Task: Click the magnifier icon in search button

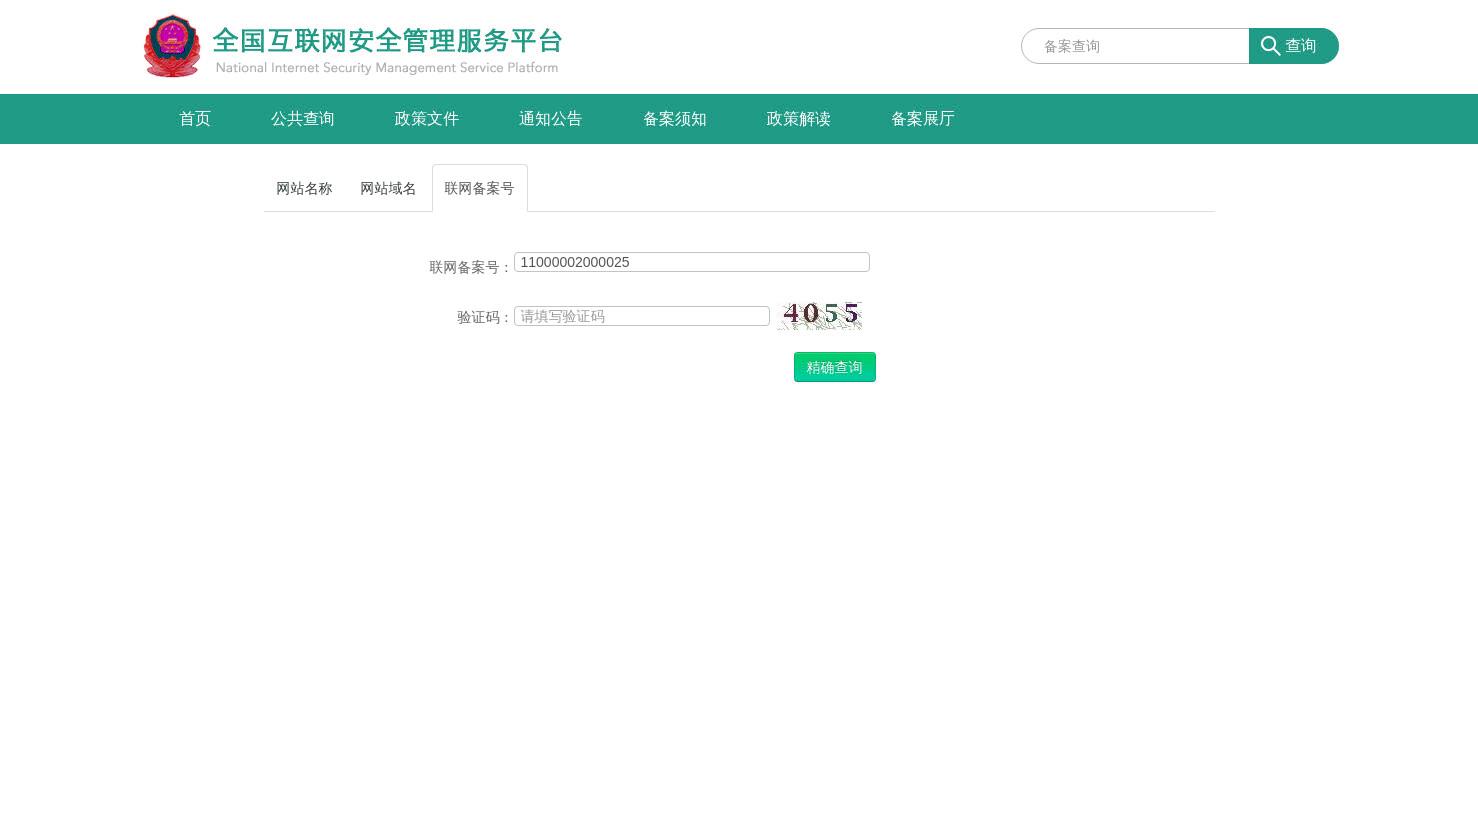Action: coord(1270,46)
